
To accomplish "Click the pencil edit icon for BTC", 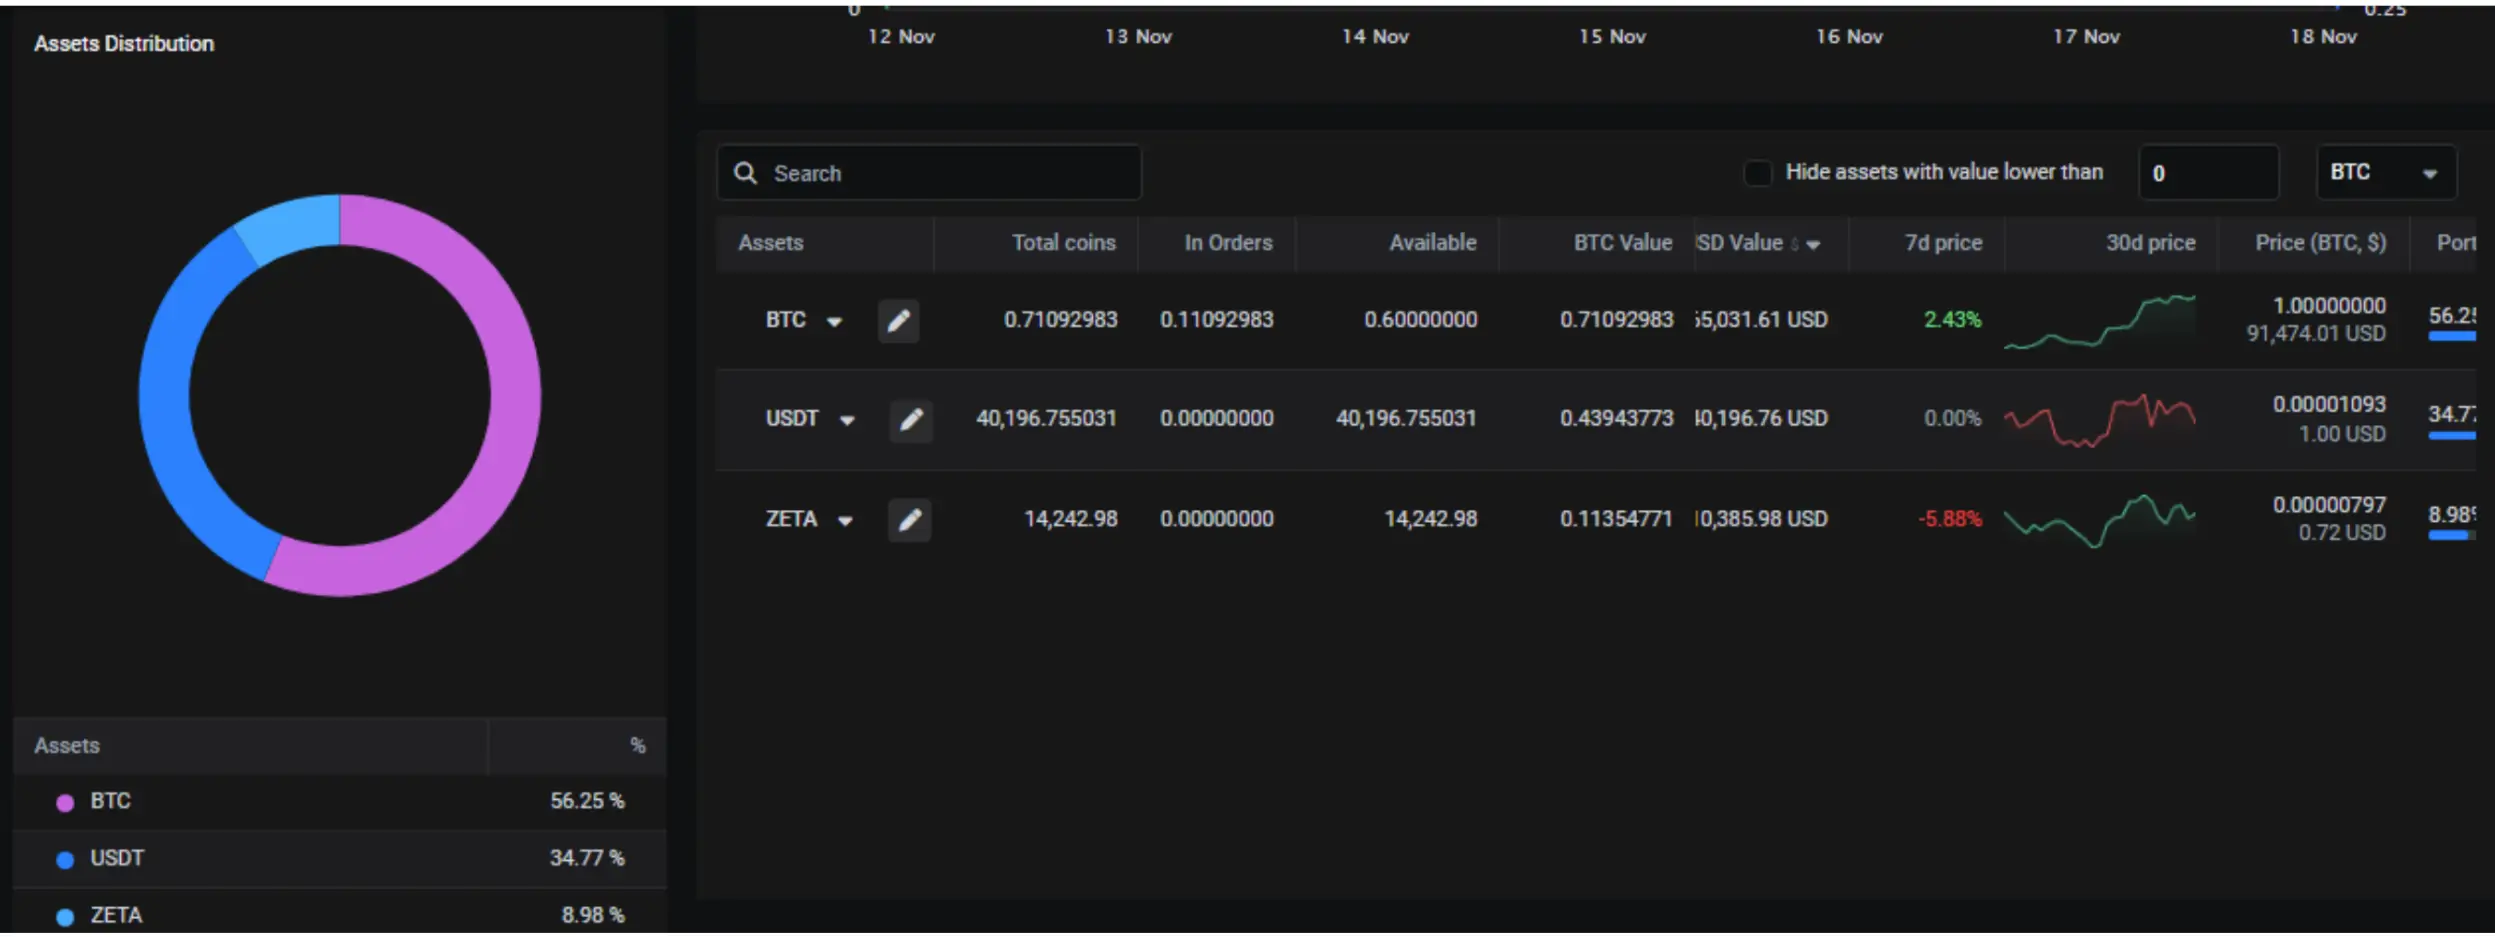I will coord(898,321).
